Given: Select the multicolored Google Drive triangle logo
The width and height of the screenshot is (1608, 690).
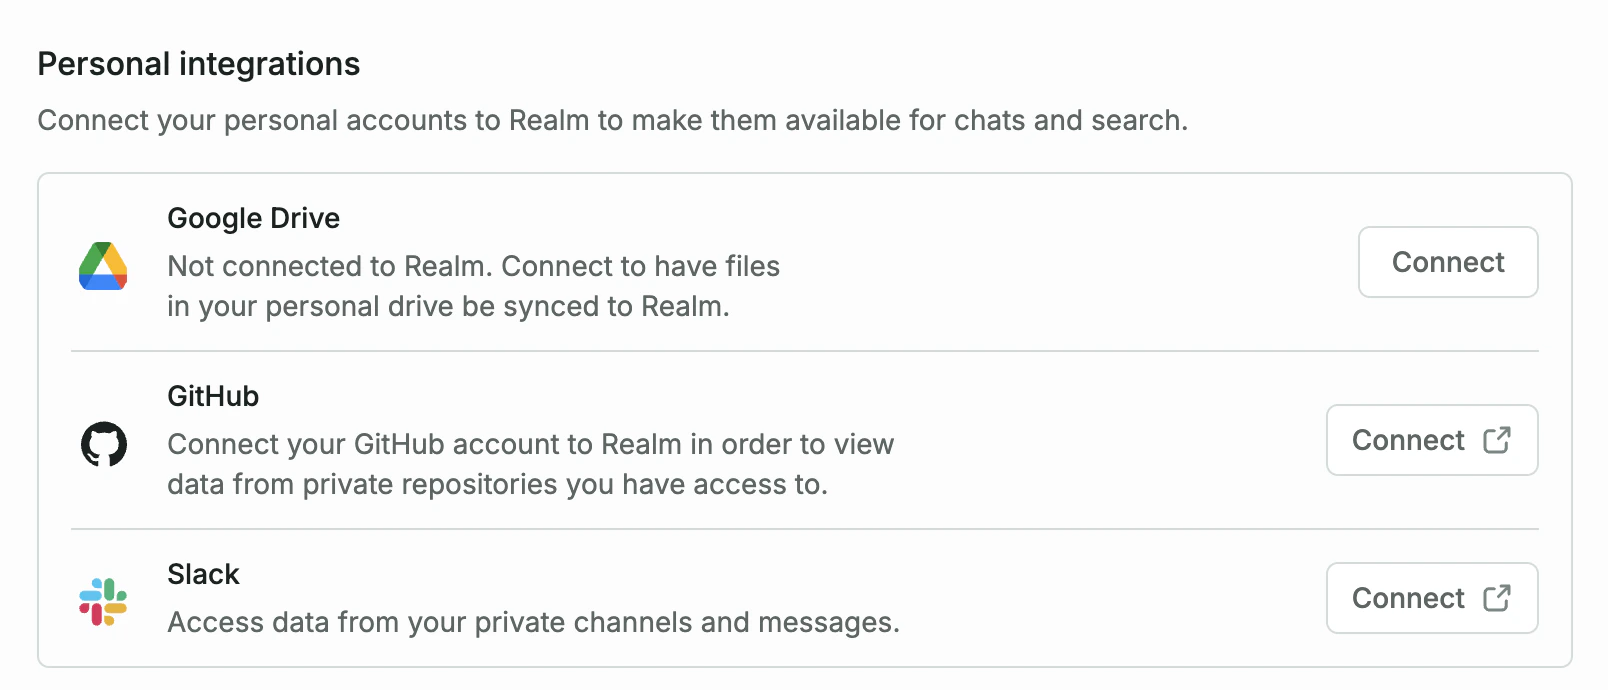Looking at the screenshot, I should [103, 266].
